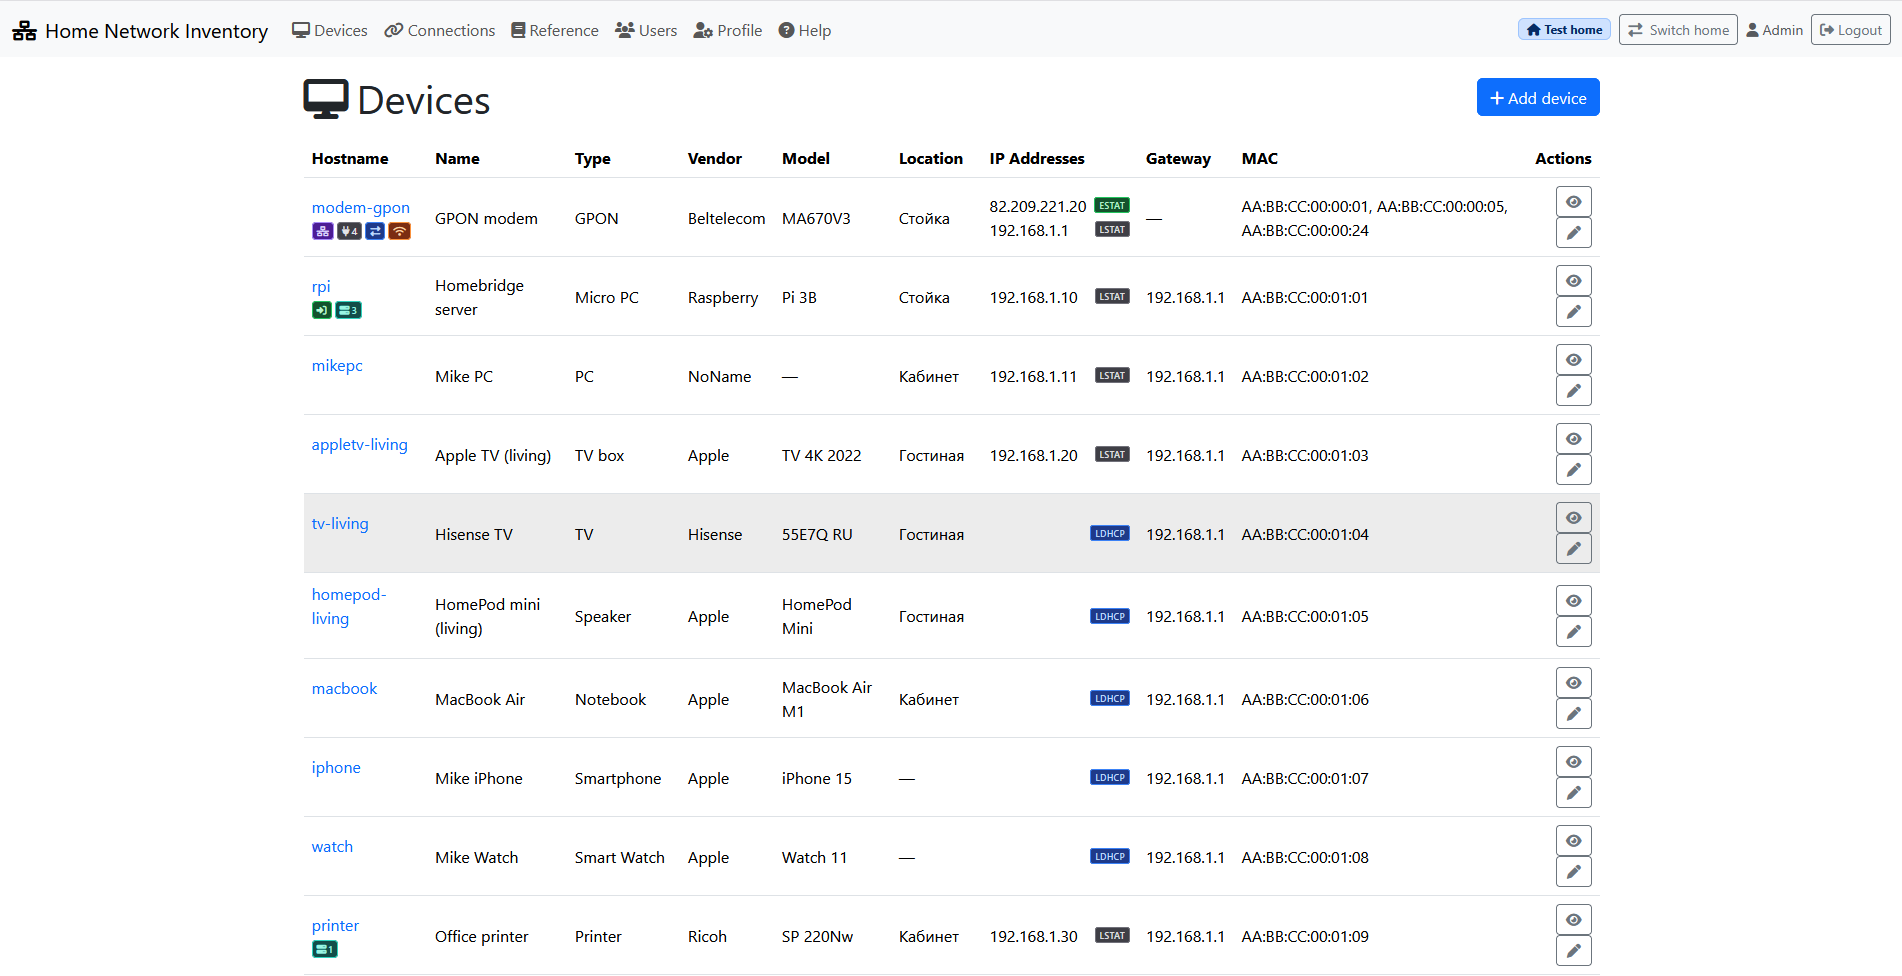1902x976 pixels.
Task: Click the 'MacBook Air M1' model cell
Action: click(827, 699)
